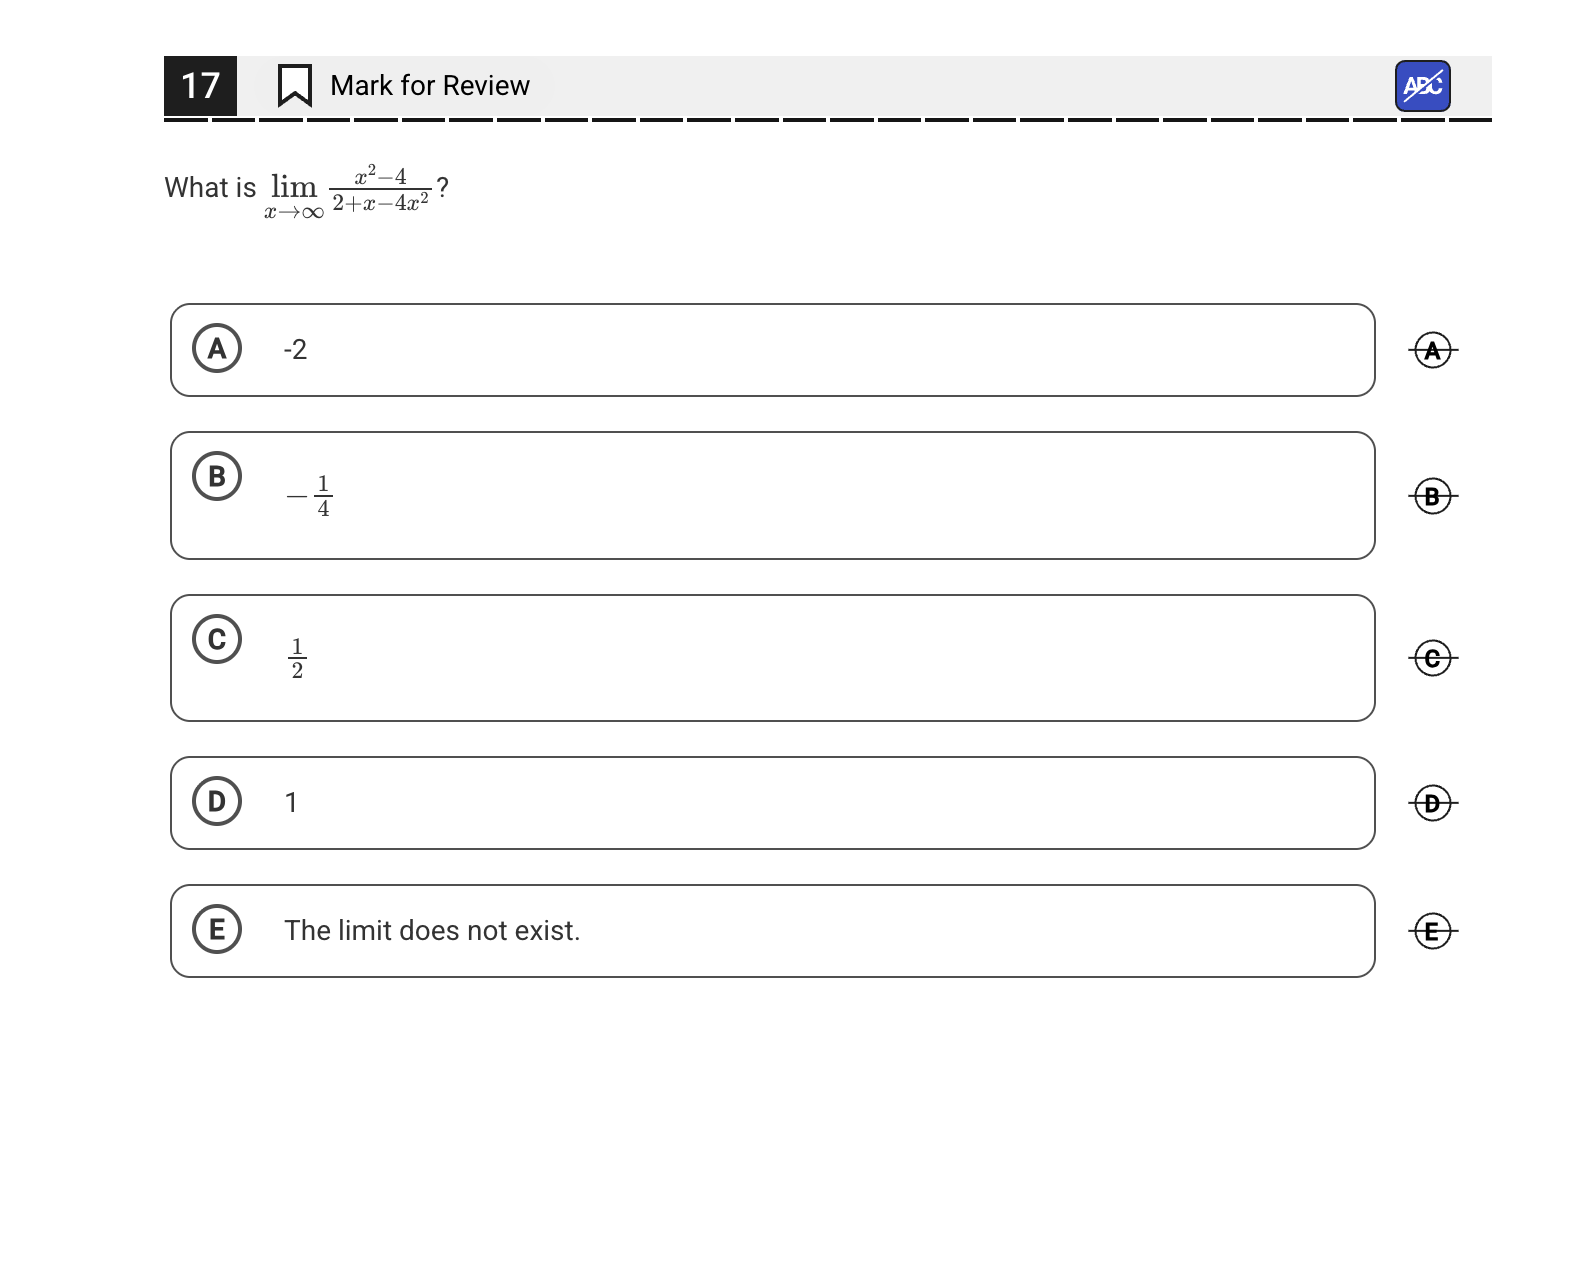Click "The limit does not exist." text
Image resolution: width=1588 pixels, height=1266 pixels.
point(432,931)
